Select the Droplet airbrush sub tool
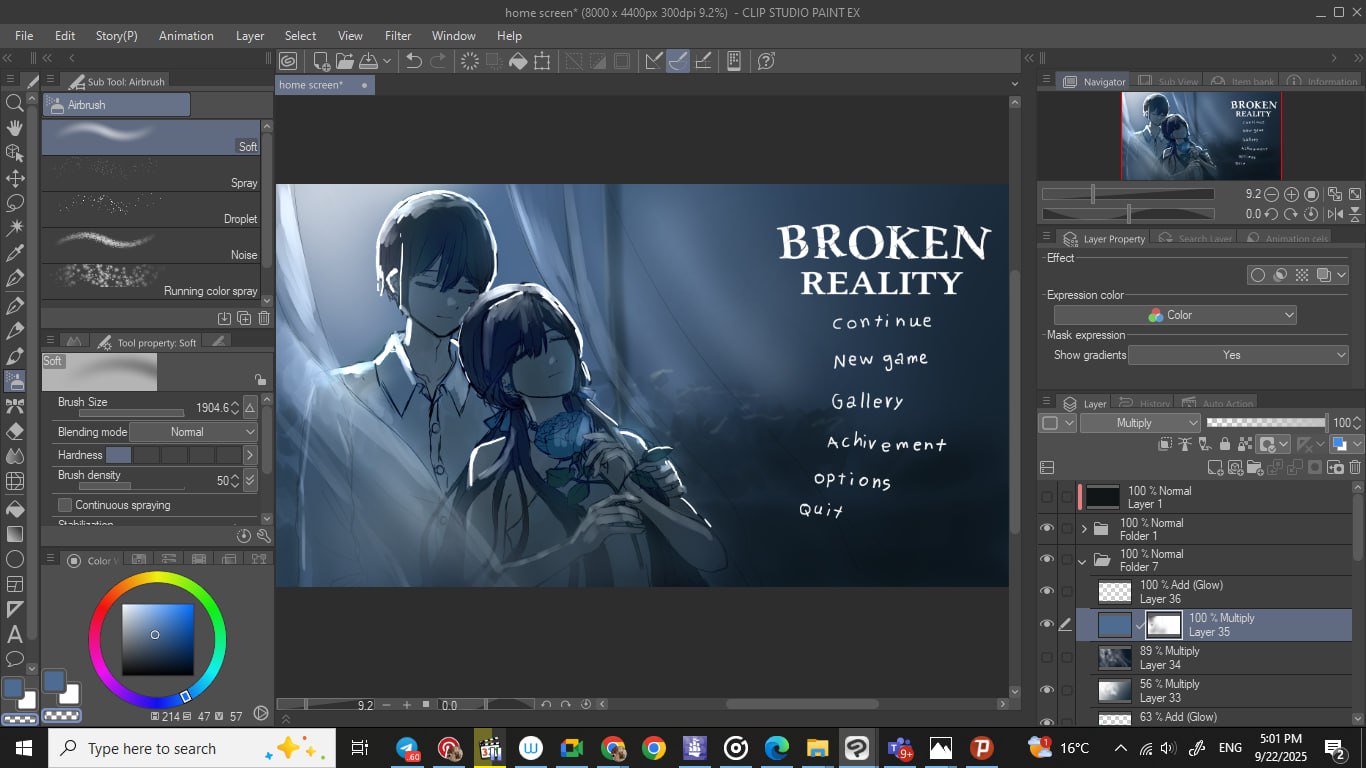This screenshot has width=1366, height=768. (x=150, y=210)
